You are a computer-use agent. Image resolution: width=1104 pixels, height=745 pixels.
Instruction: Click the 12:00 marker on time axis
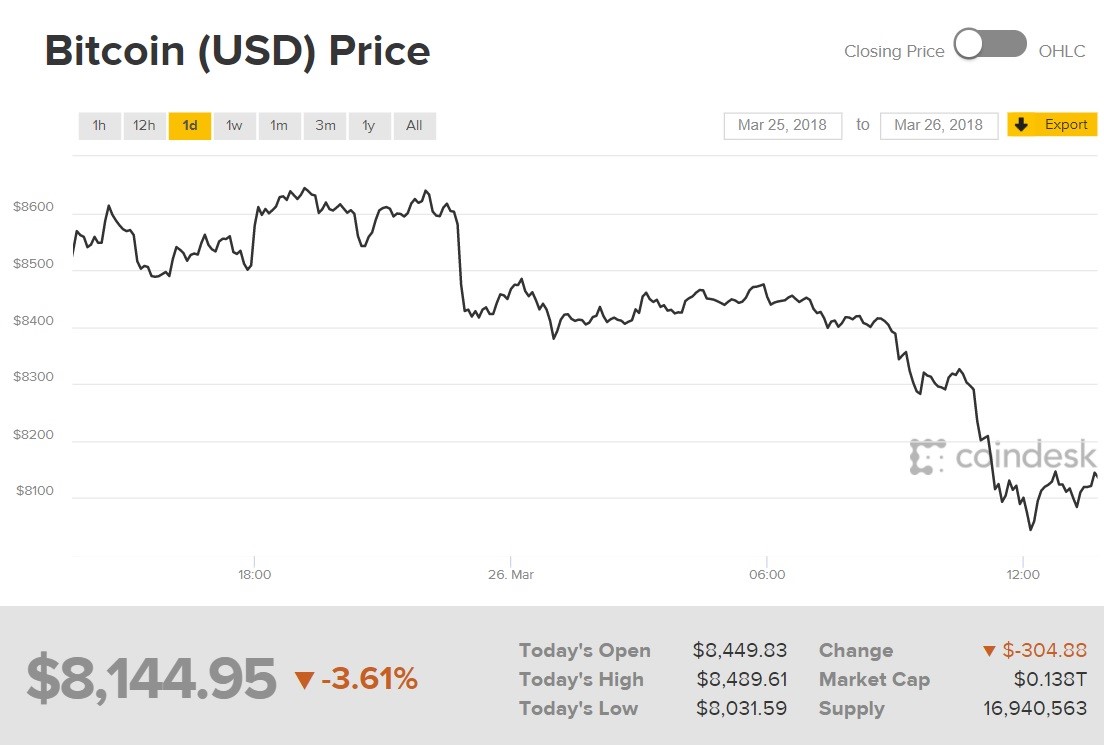[1023, 575]
